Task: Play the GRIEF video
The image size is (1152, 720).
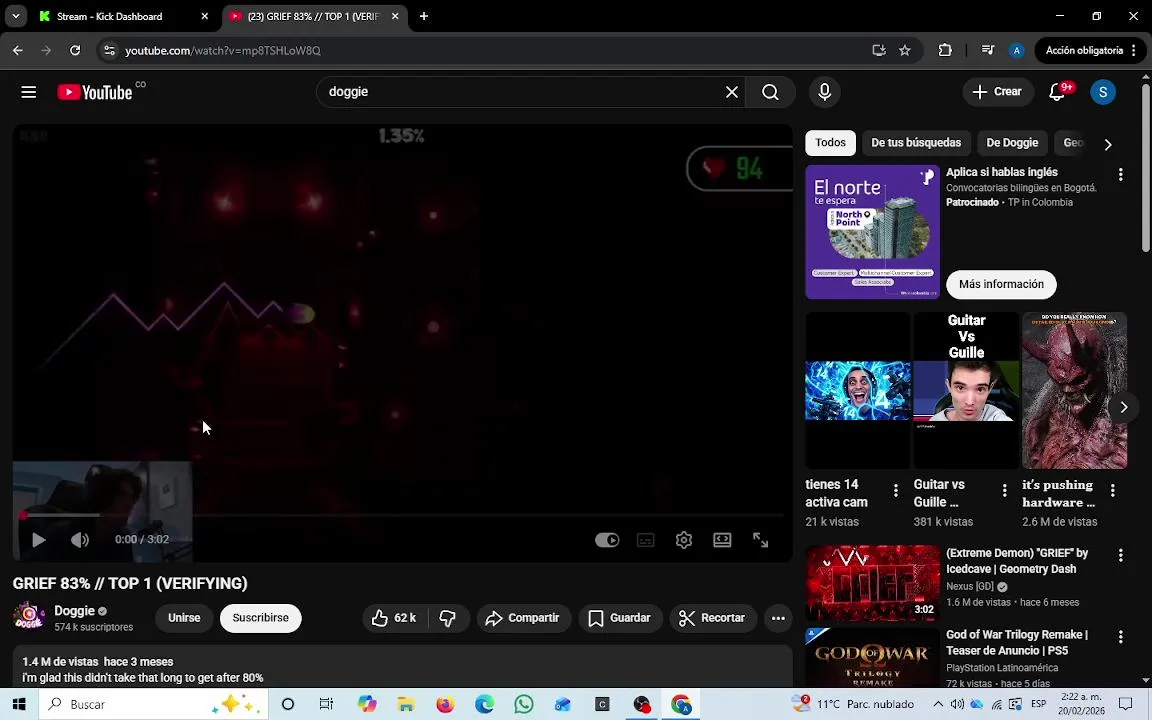Action: 38,540
